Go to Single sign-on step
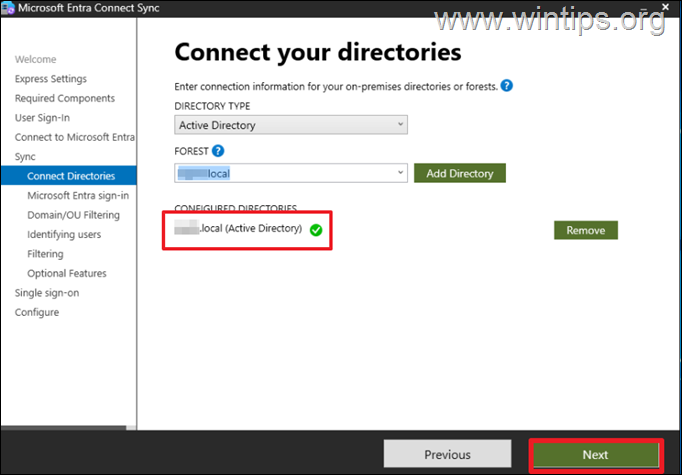682x475 pixels. (x=47, y=293)
